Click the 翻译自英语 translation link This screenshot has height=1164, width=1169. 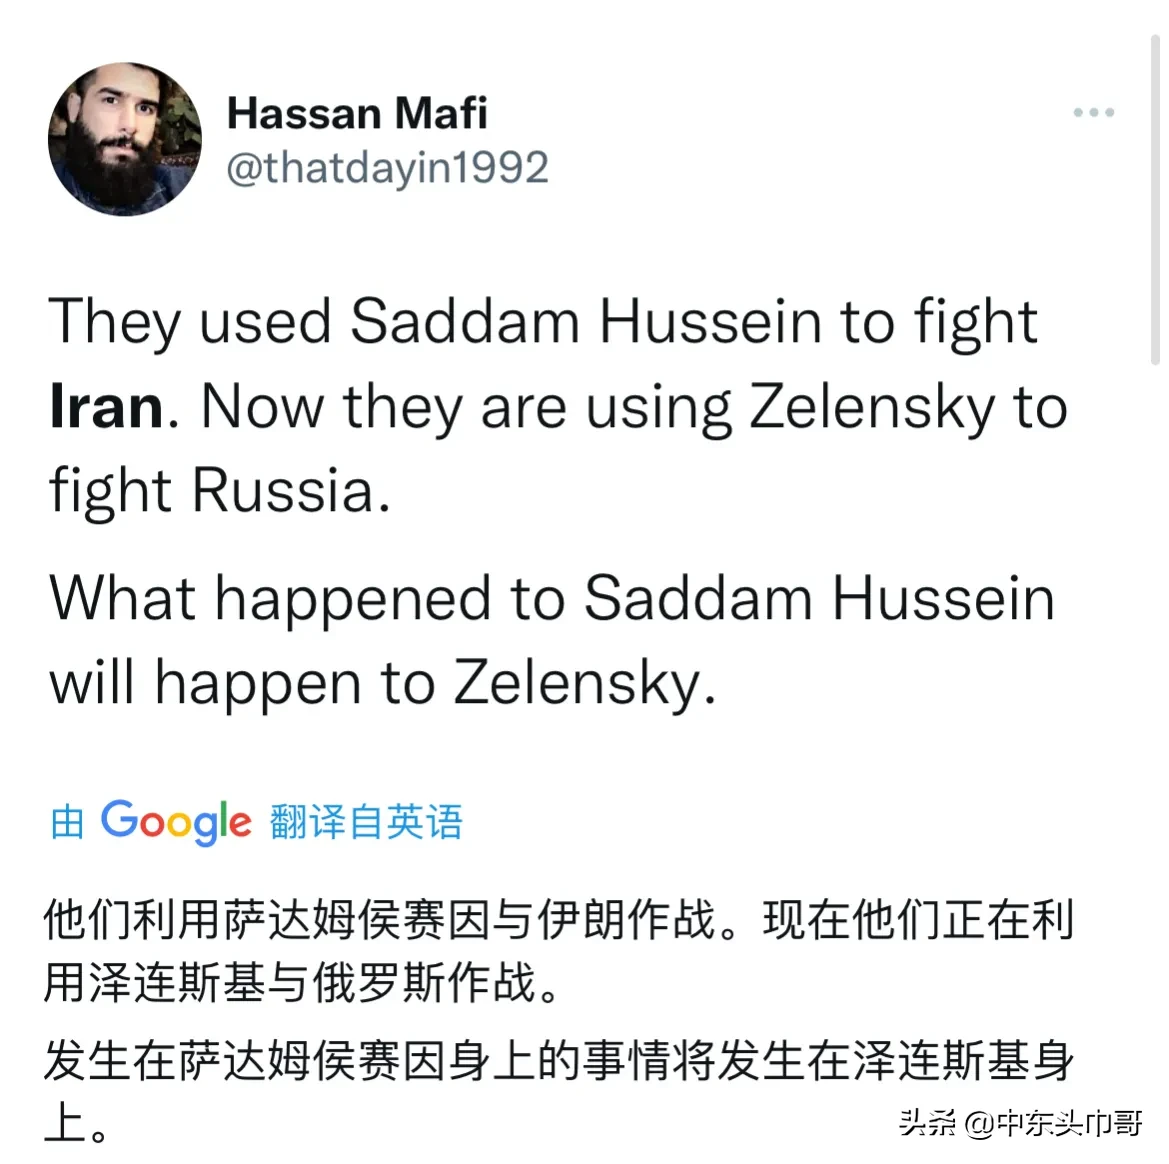[x=366, y=822]
